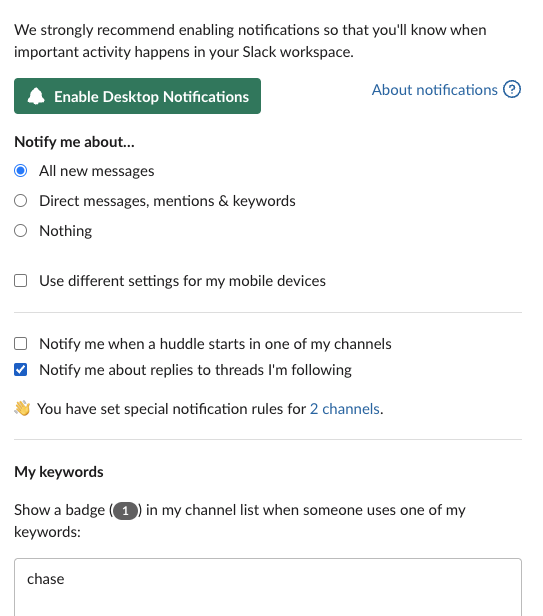Click the Nothing label text
The height and width of the screenshot is (616, 543).
pos(66,231)
